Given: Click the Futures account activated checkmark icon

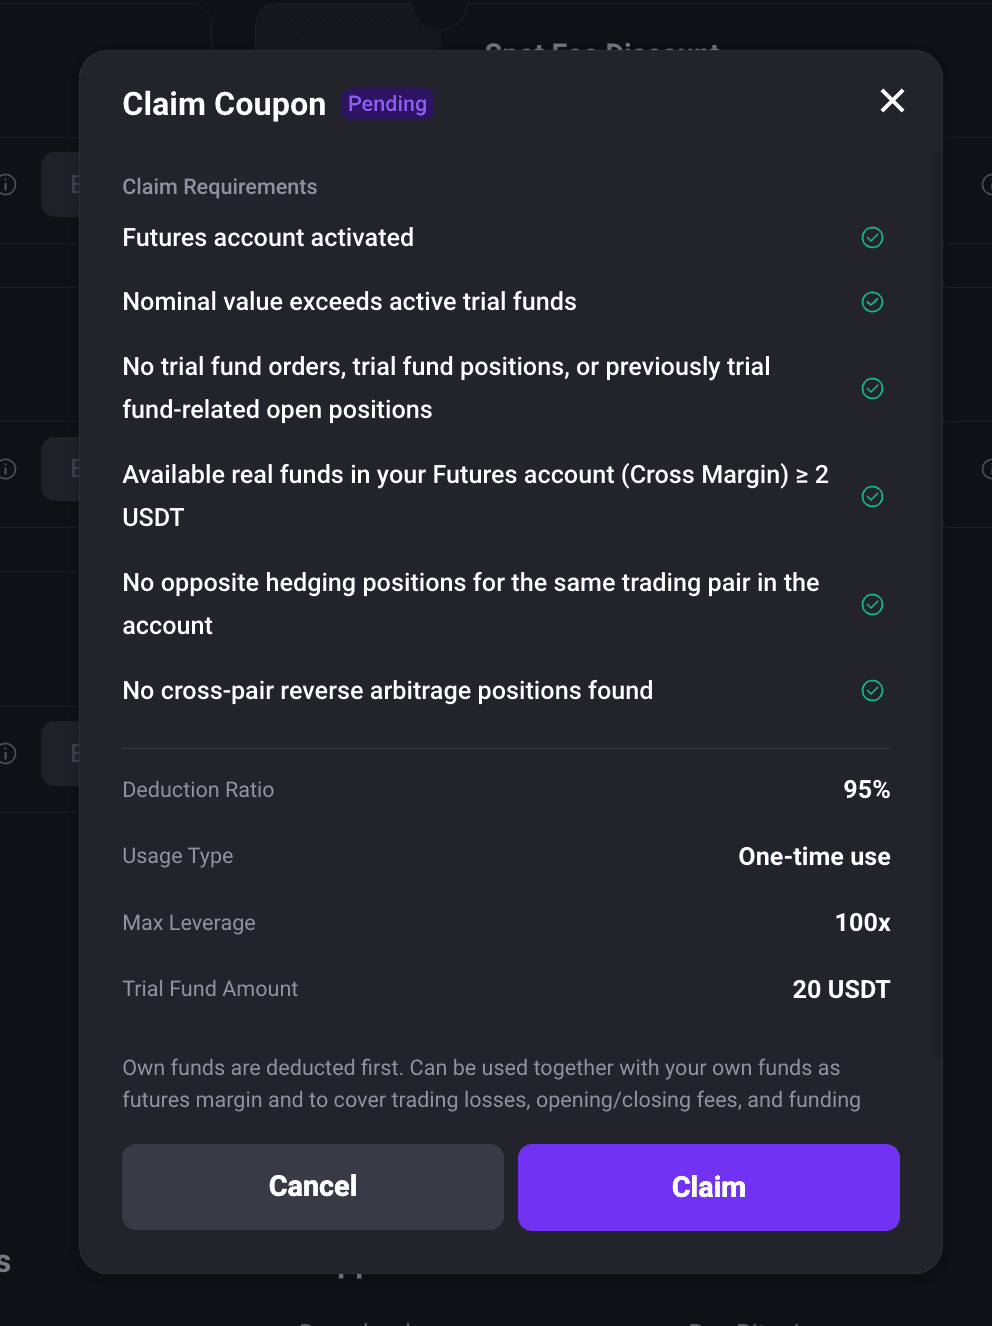Looking at the screenshot, I should click(872, 238).
